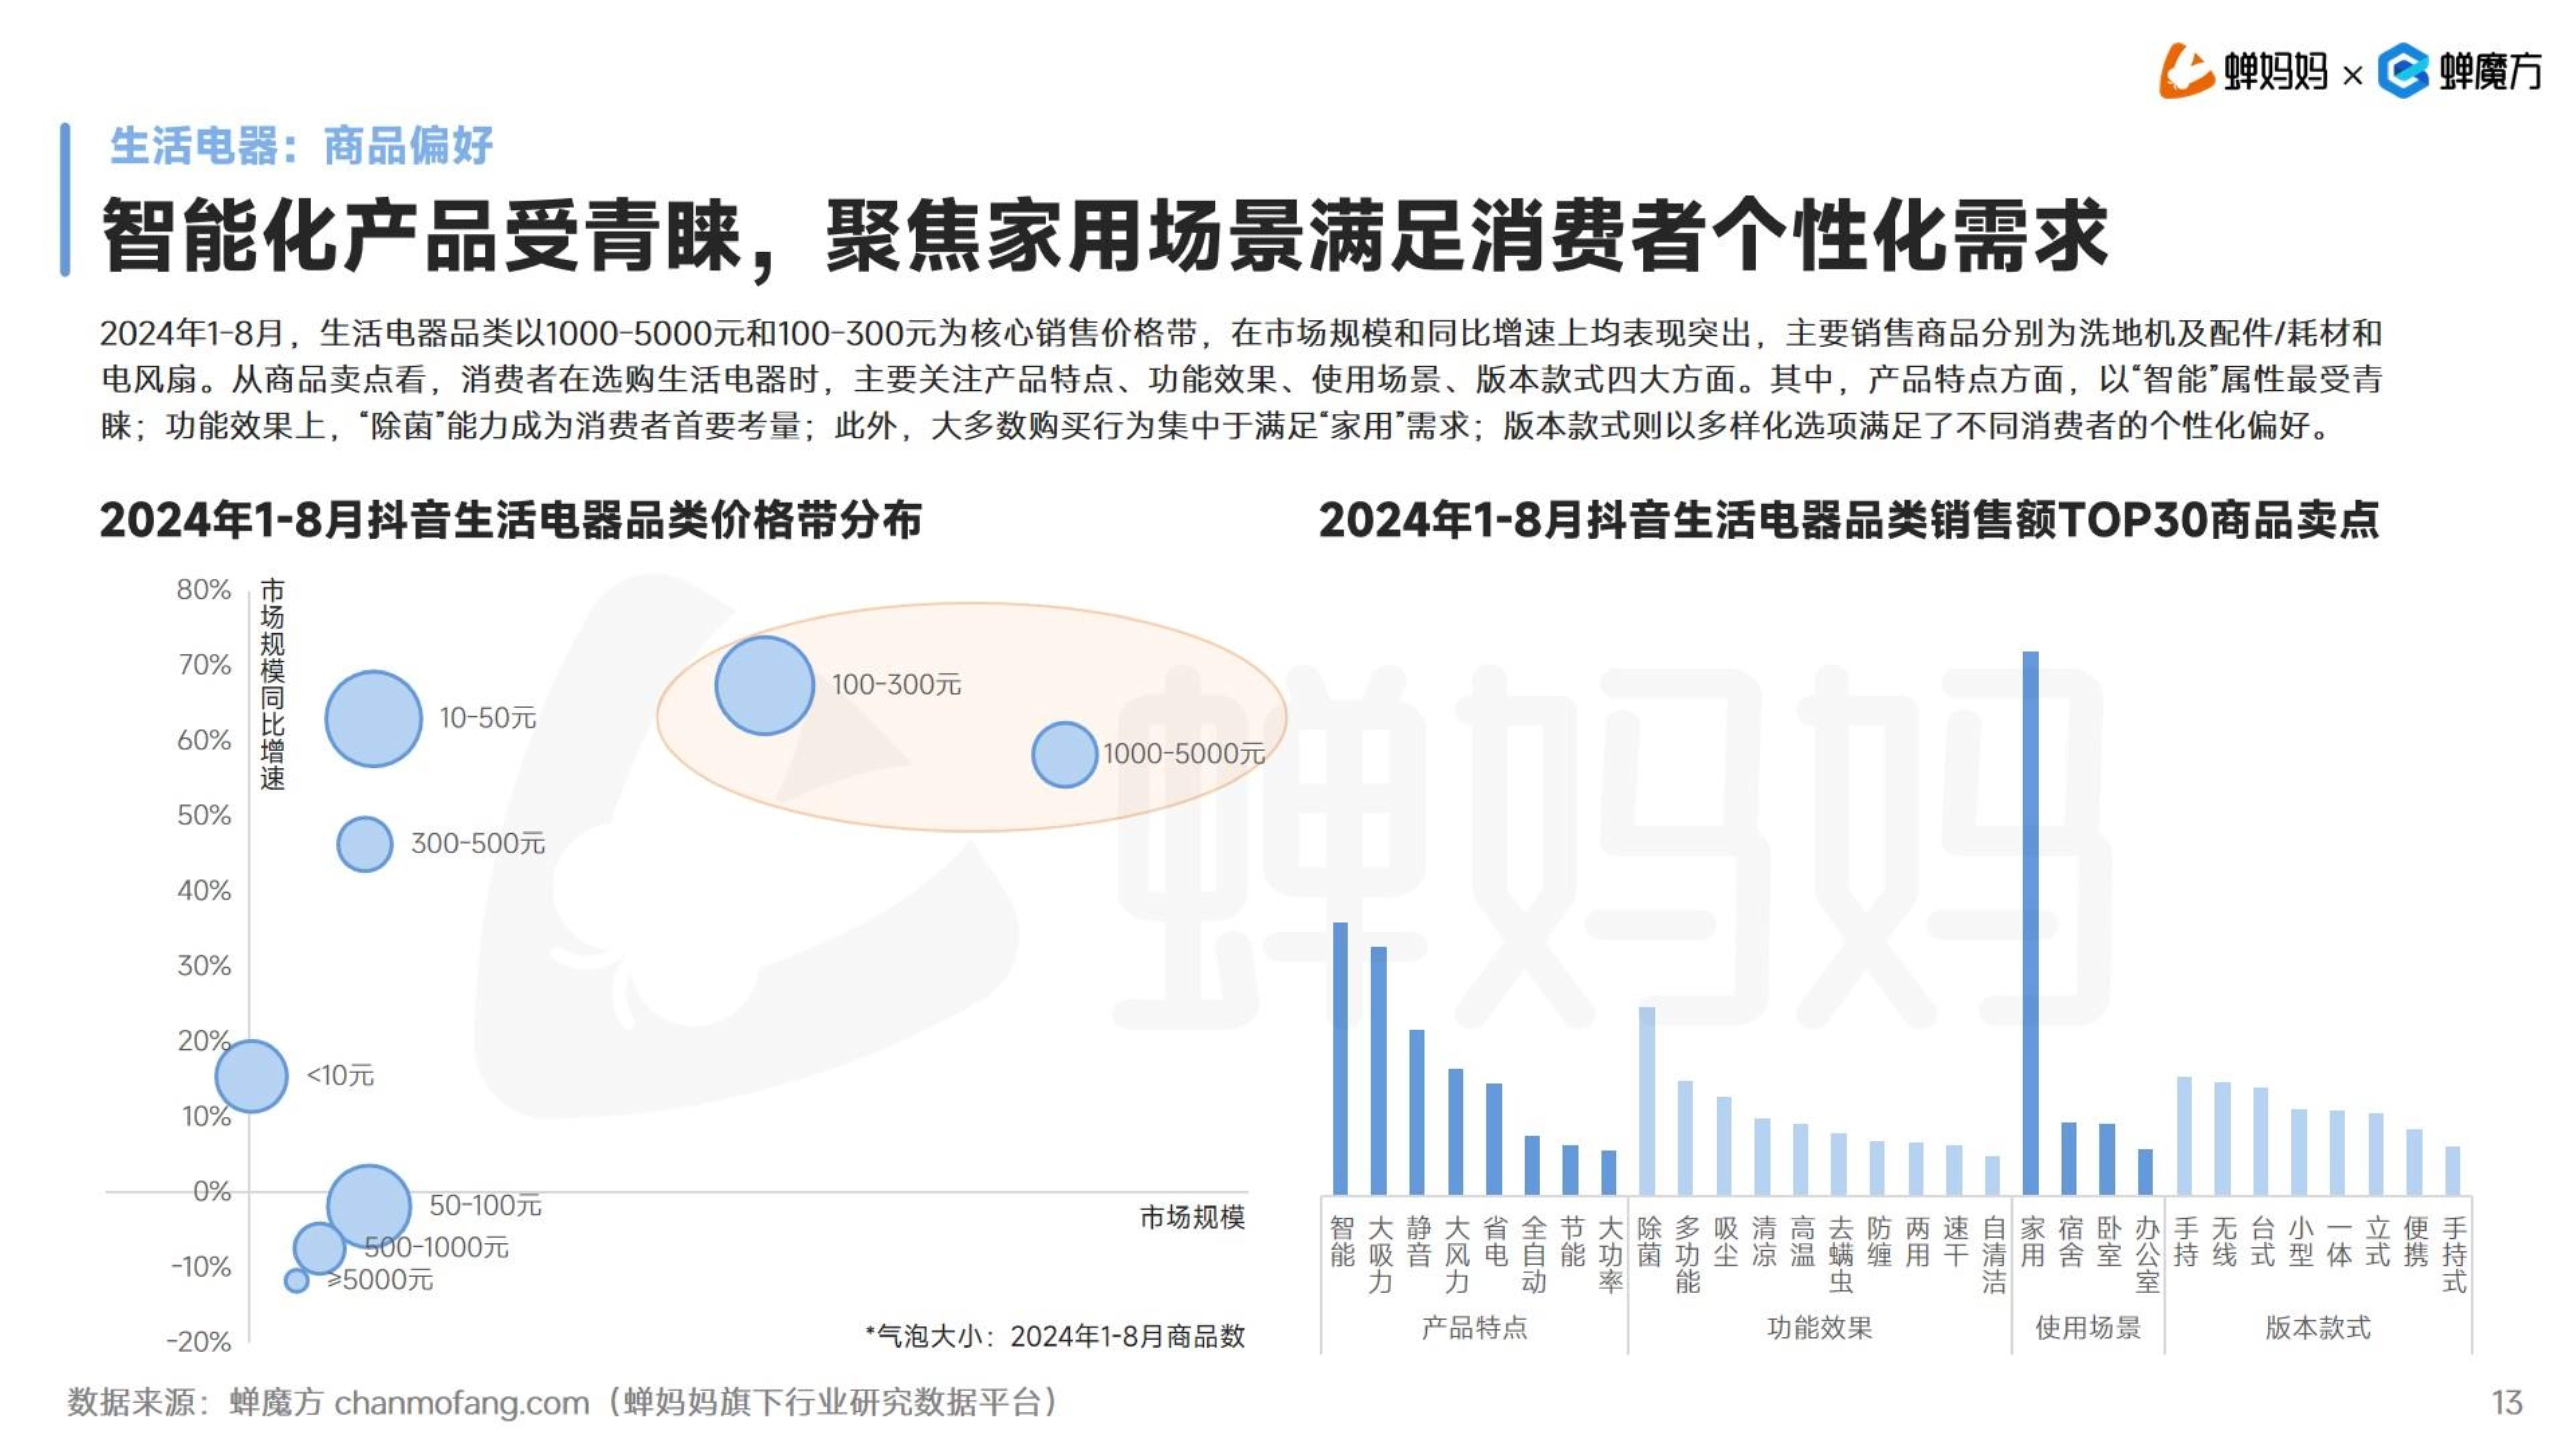The height and width of the screenshot is (1449, 2576).
Task: Click the 多功能 bar
Action: click(1685, 1138)
